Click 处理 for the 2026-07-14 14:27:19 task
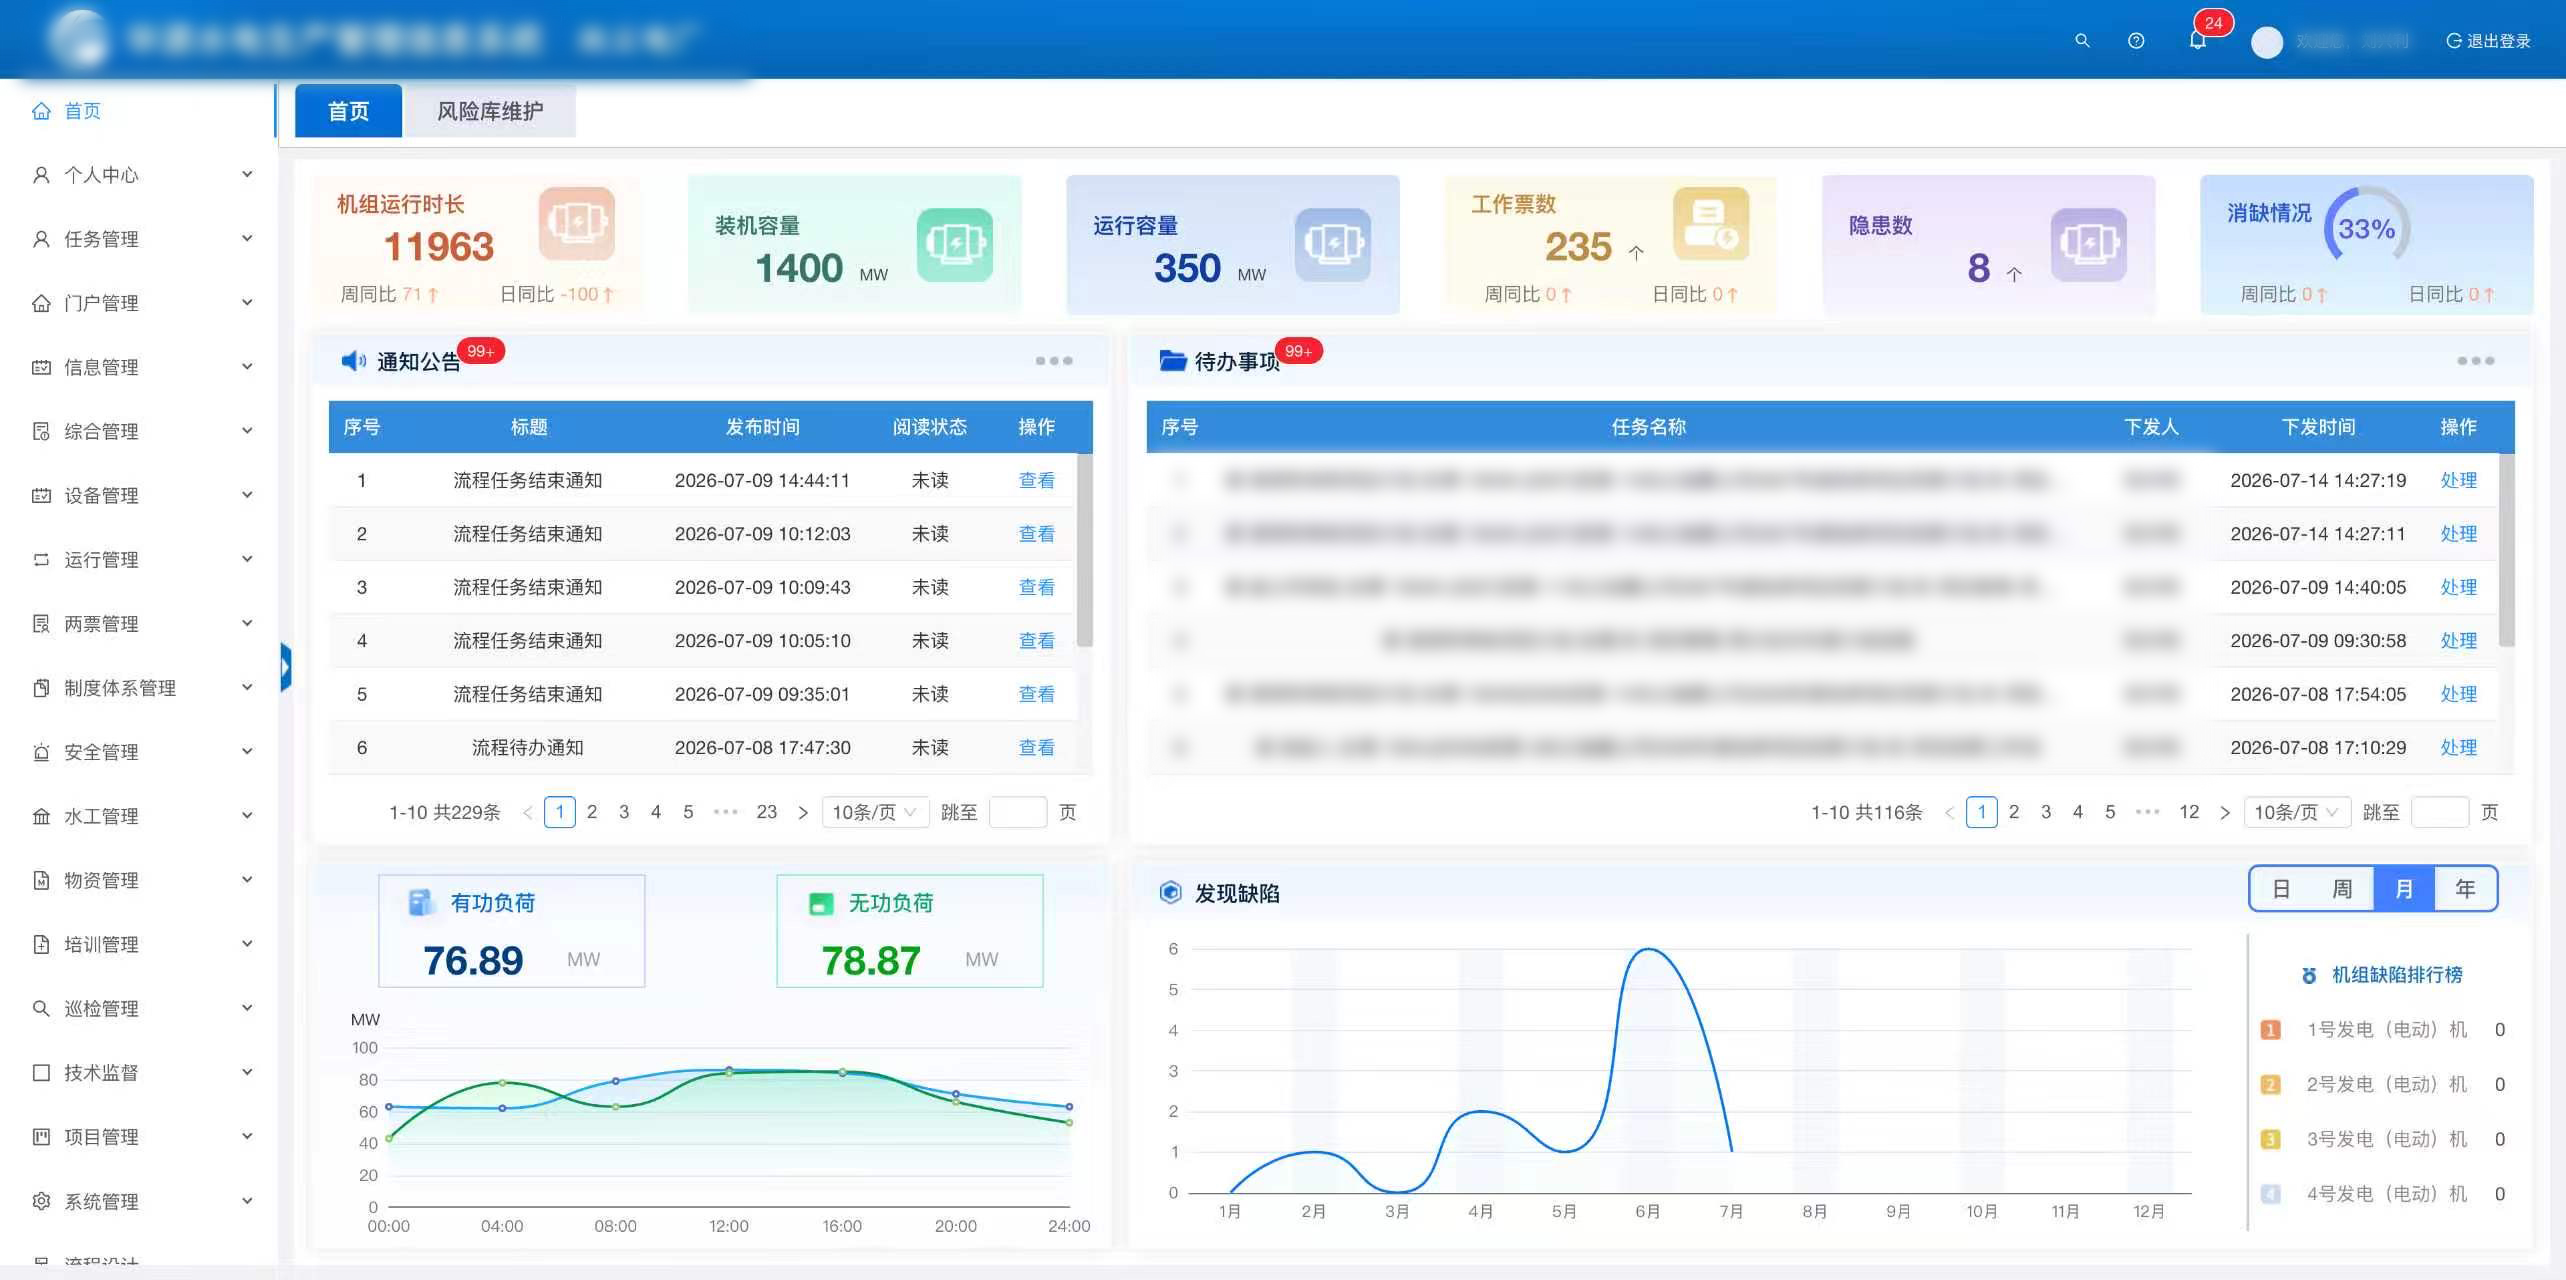 click(x=2458, y=481)
